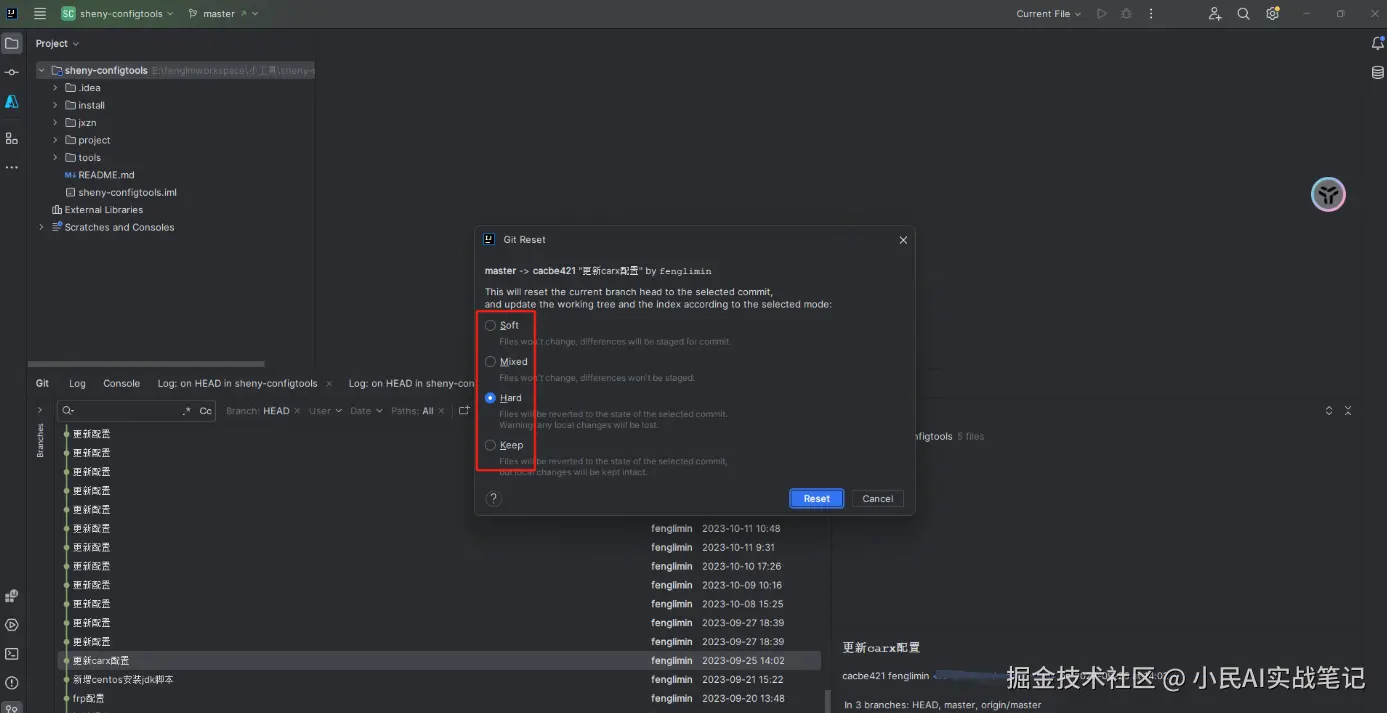The height and width of the screenshot is (713, 1387).
Task: Click the Run button in the top toolbar
Action: [x=1101, y=14]
